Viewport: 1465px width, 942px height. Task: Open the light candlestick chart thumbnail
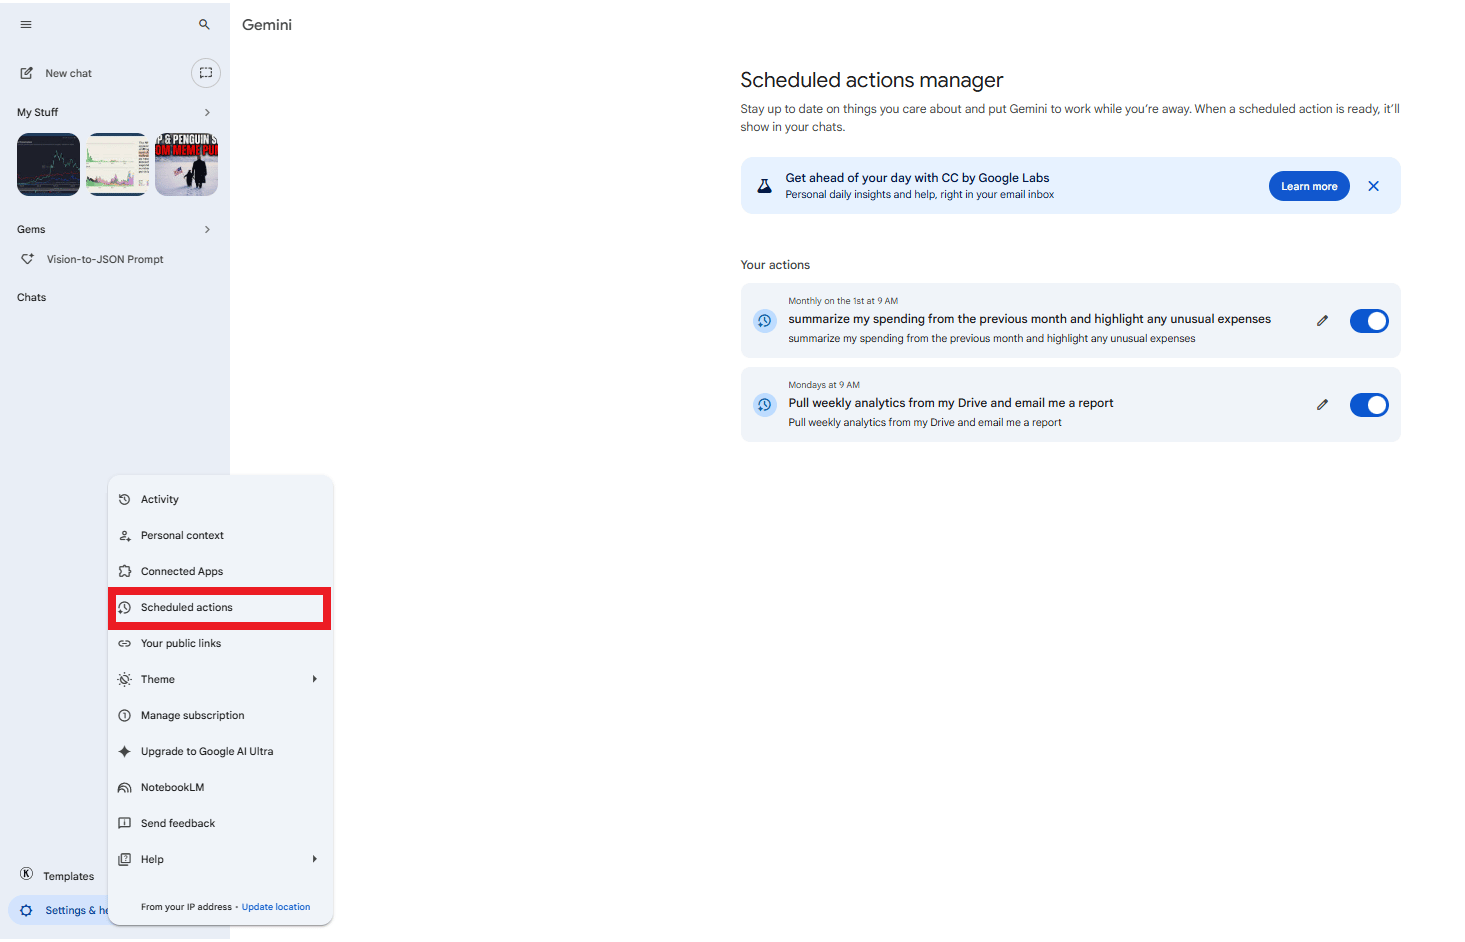(x=117, y=164)
